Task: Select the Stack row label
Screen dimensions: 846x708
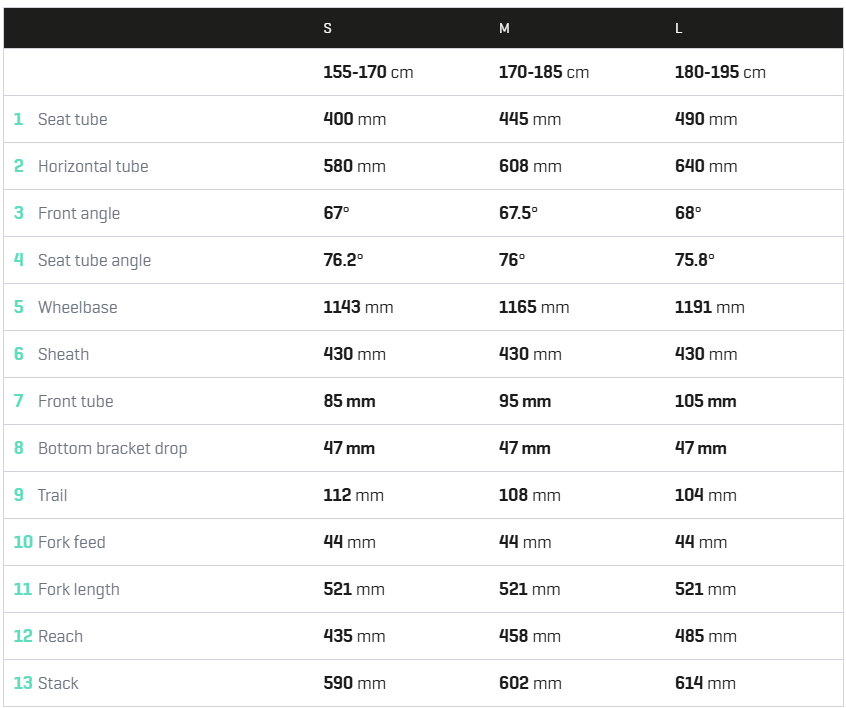Action: click(58, 683)
